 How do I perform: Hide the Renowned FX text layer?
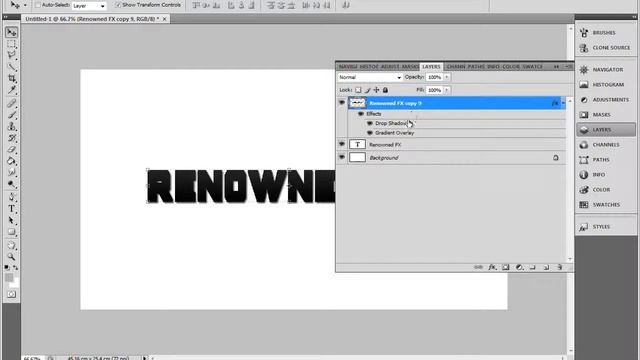342,144
